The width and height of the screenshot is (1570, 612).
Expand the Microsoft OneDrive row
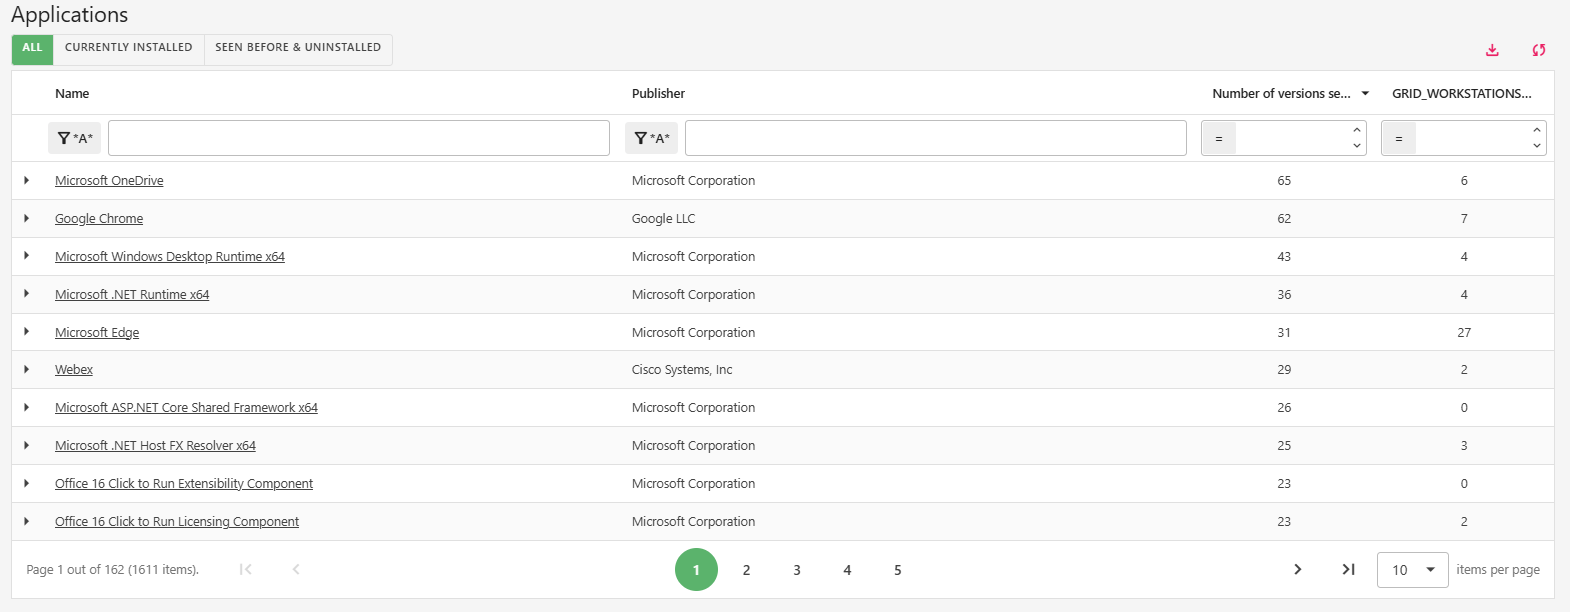[27, 181]
